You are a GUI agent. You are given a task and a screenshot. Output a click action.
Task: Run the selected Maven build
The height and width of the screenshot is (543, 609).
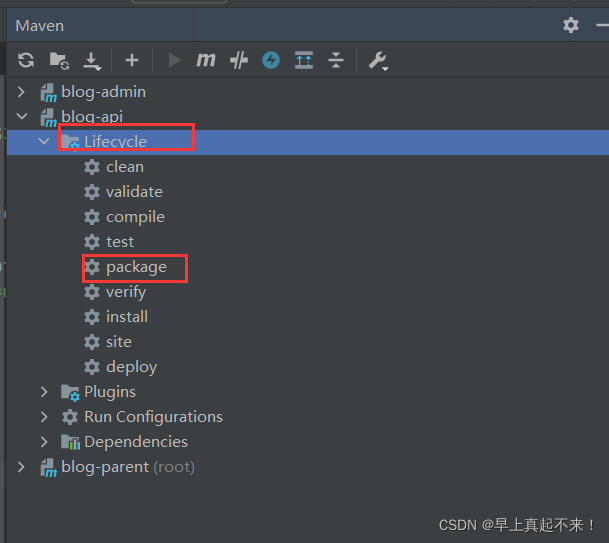point(174,60)
